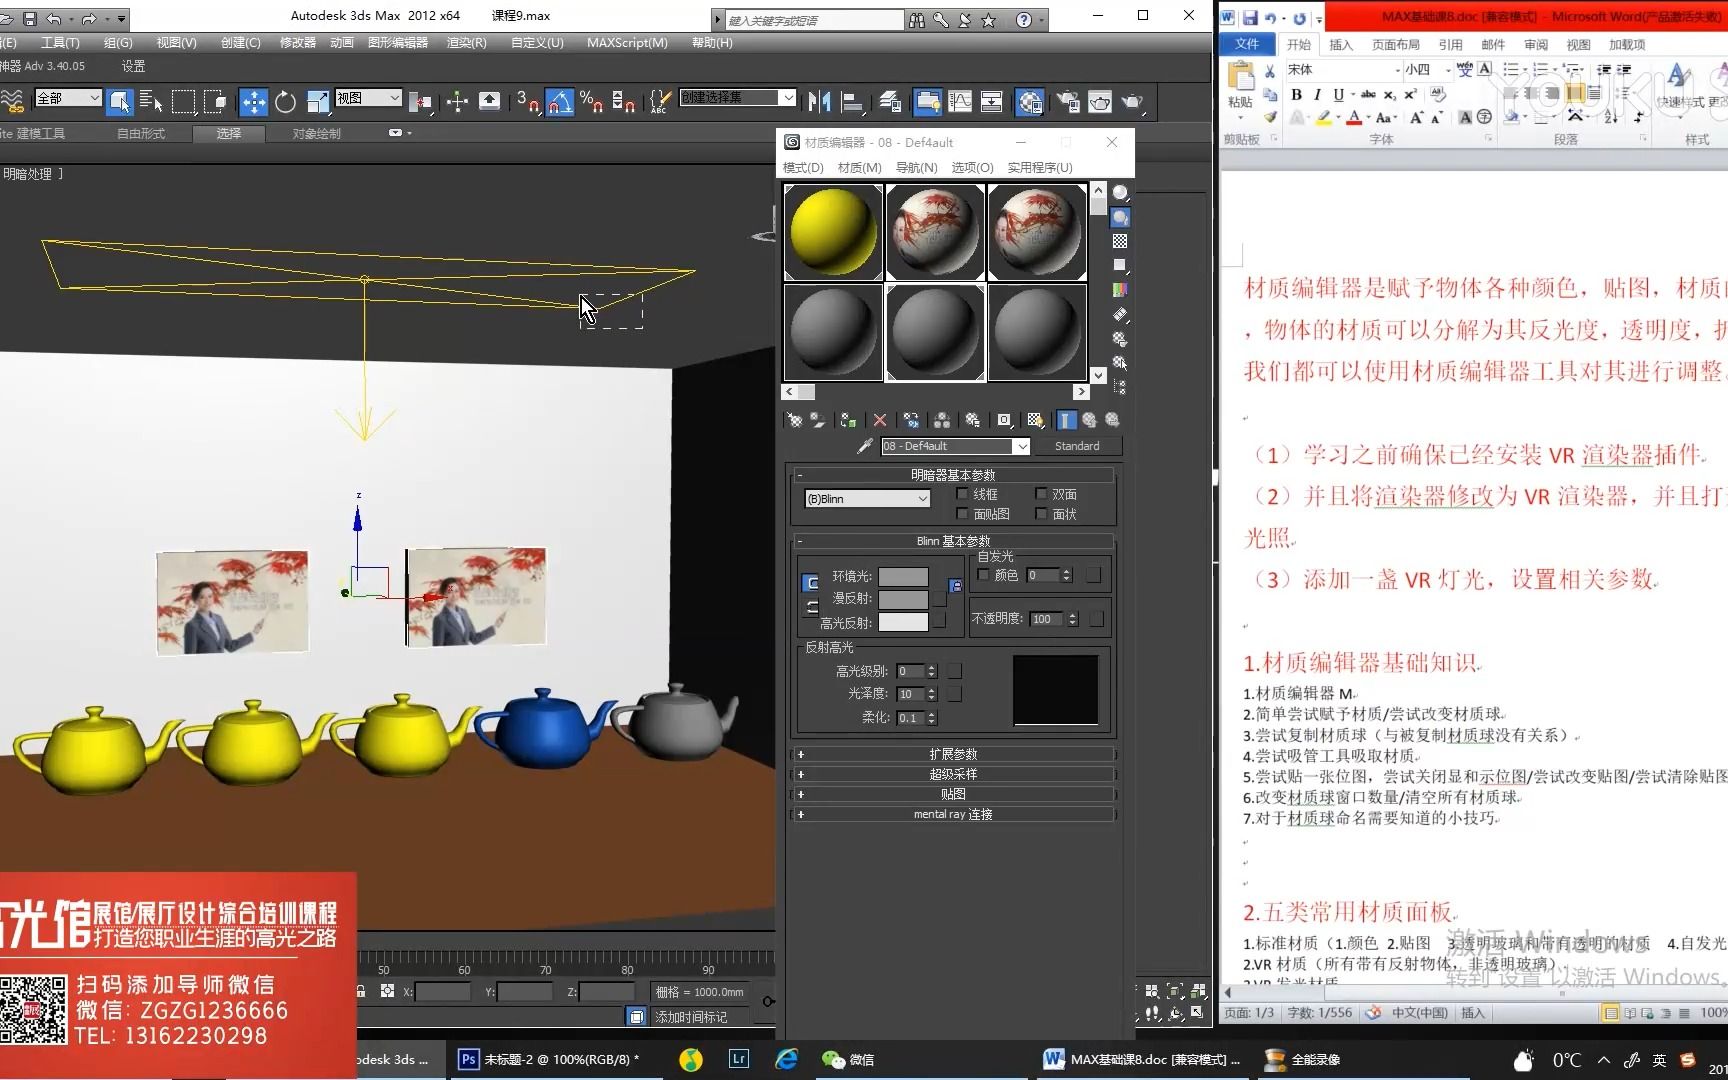Click Assign Material to Selection icon

tap(848, 420)
